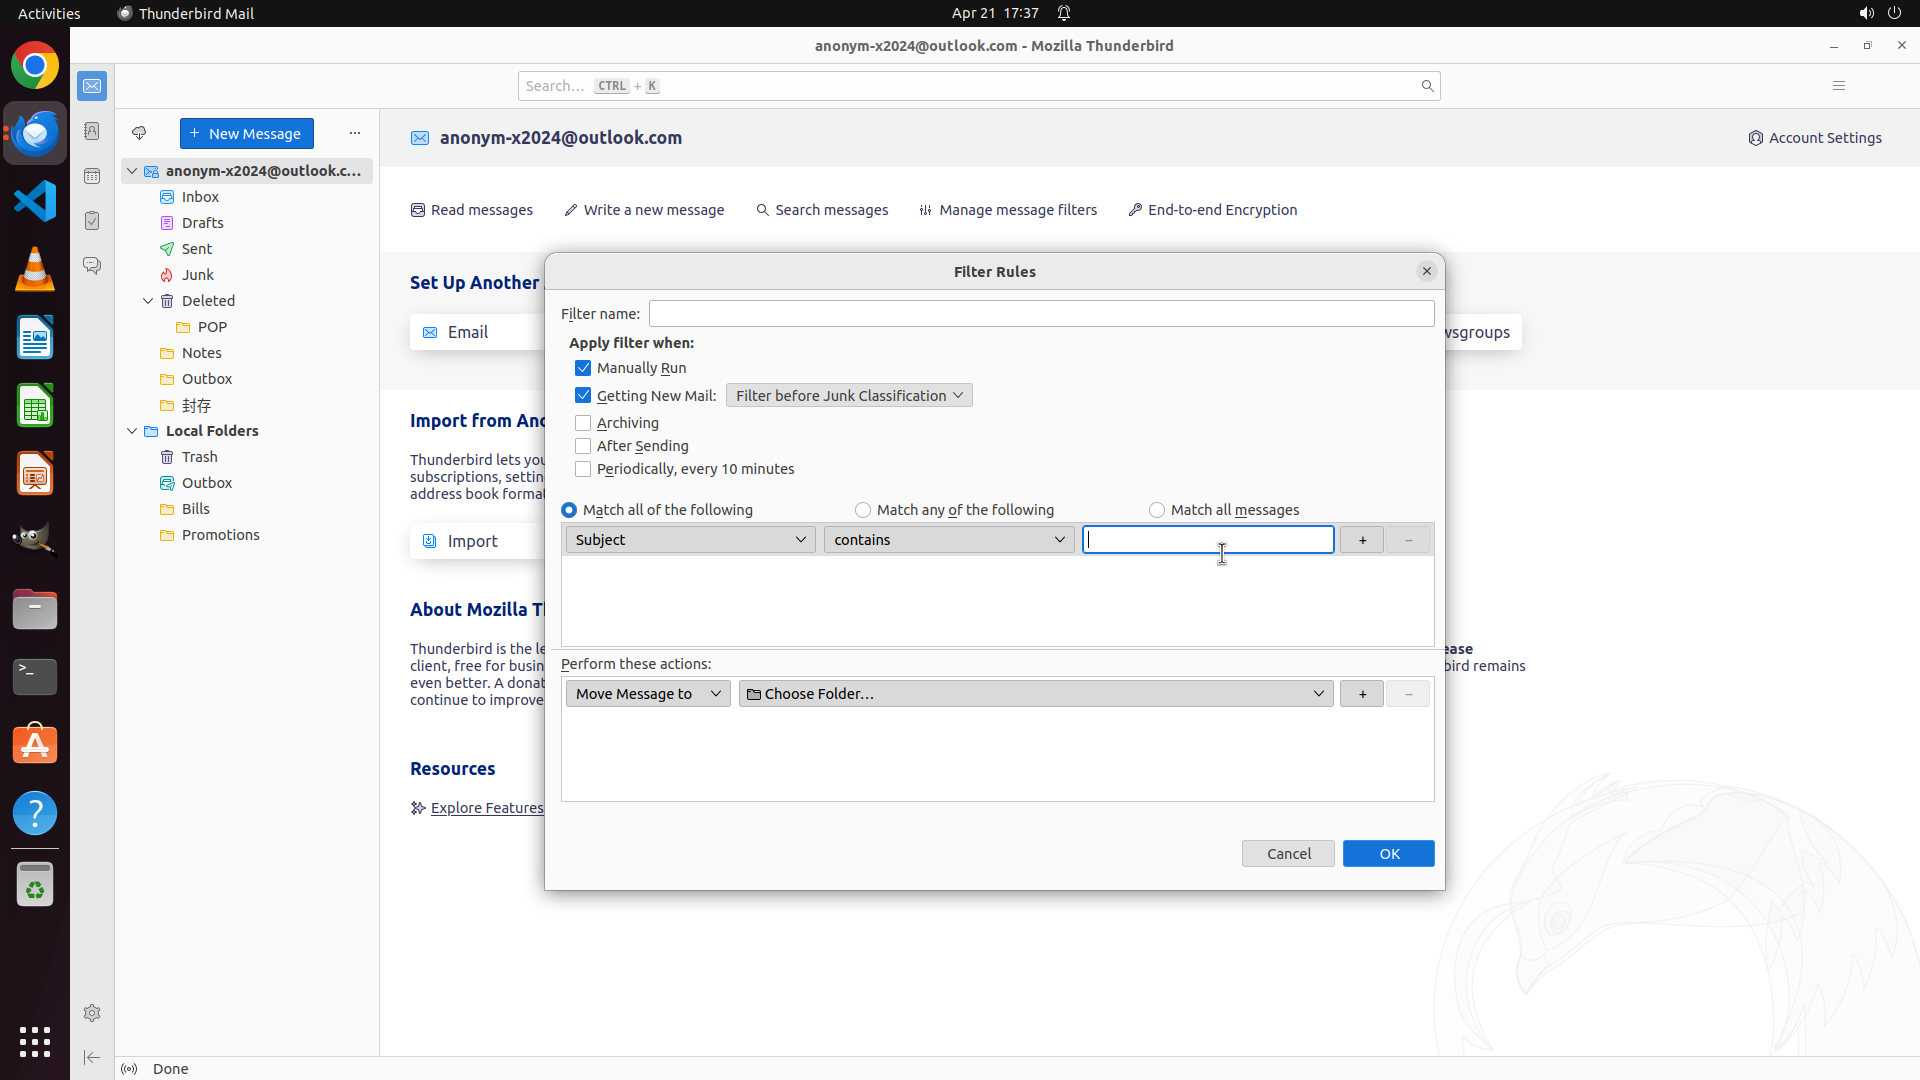Open the Inbox folder
The image size is (1920, 1080).
200,197
